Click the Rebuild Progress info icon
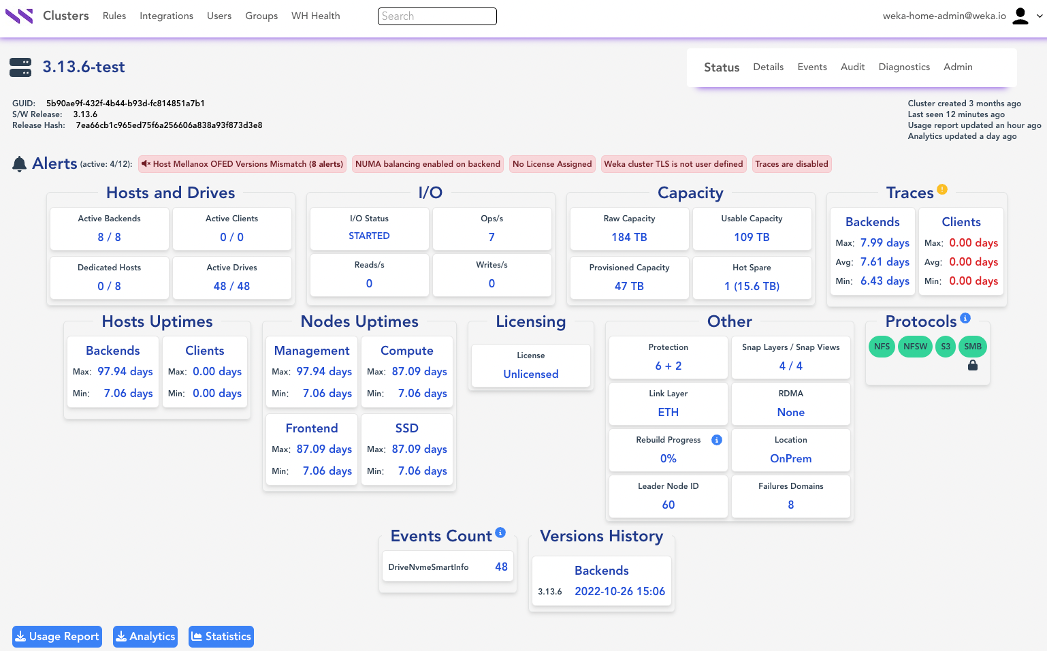This screenshot has height=656, width=1048. pos(716,440)
